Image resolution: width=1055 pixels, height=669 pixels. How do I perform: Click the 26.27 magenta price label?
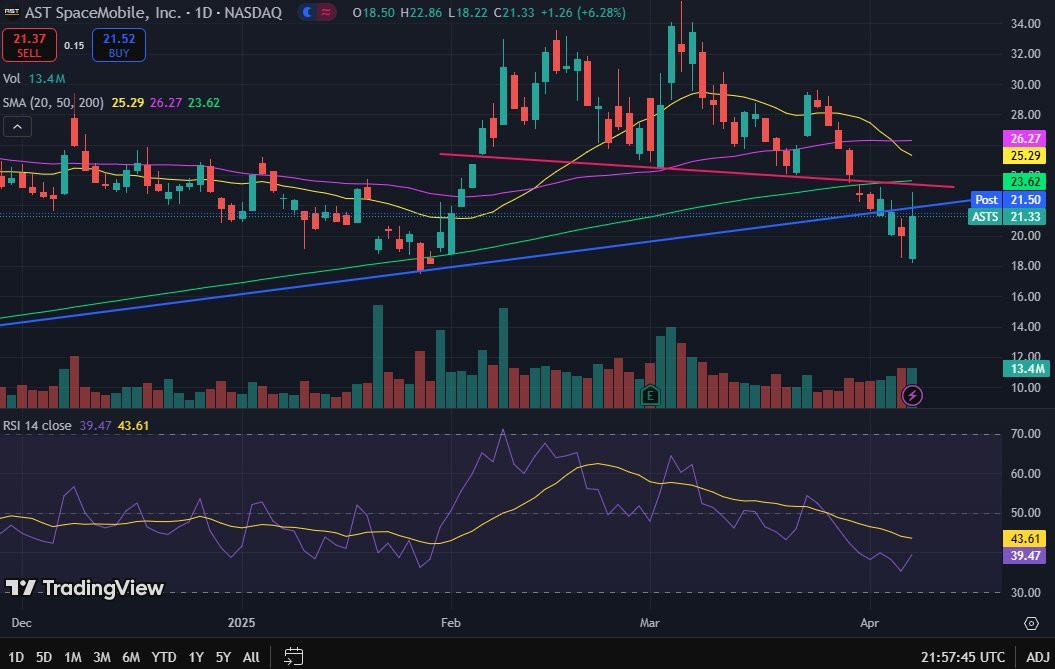pyautogui.click(x=1025, y=139)
